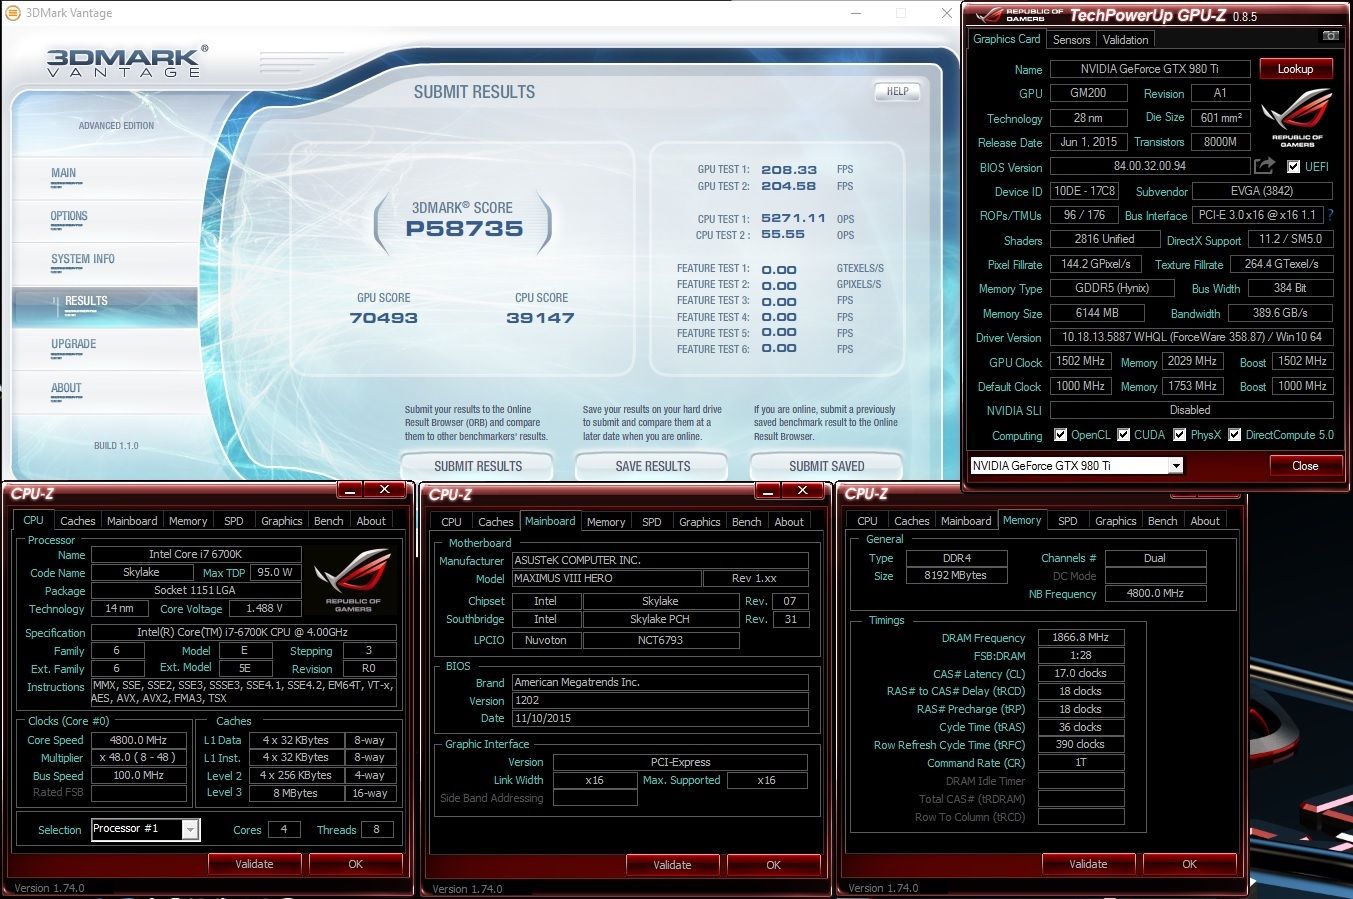Click the BIOS export icon in GPU-Z
Image resolution: width=1353 pixels, height=899 pixels.
tap(1264, 167)
